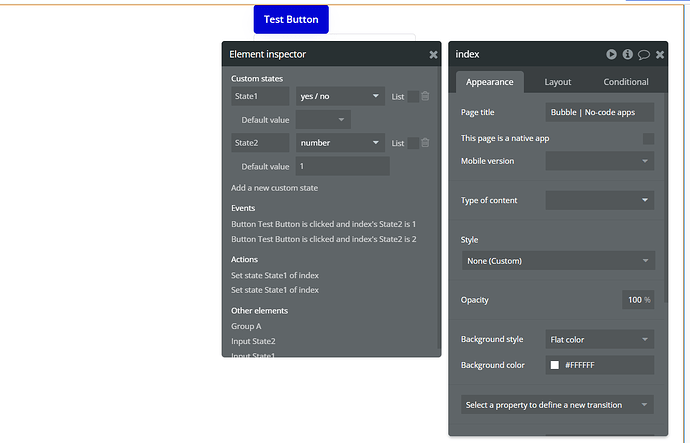Switch to the Conditional tab
This screenshot has height=443, width=690.
click(626, 82)
